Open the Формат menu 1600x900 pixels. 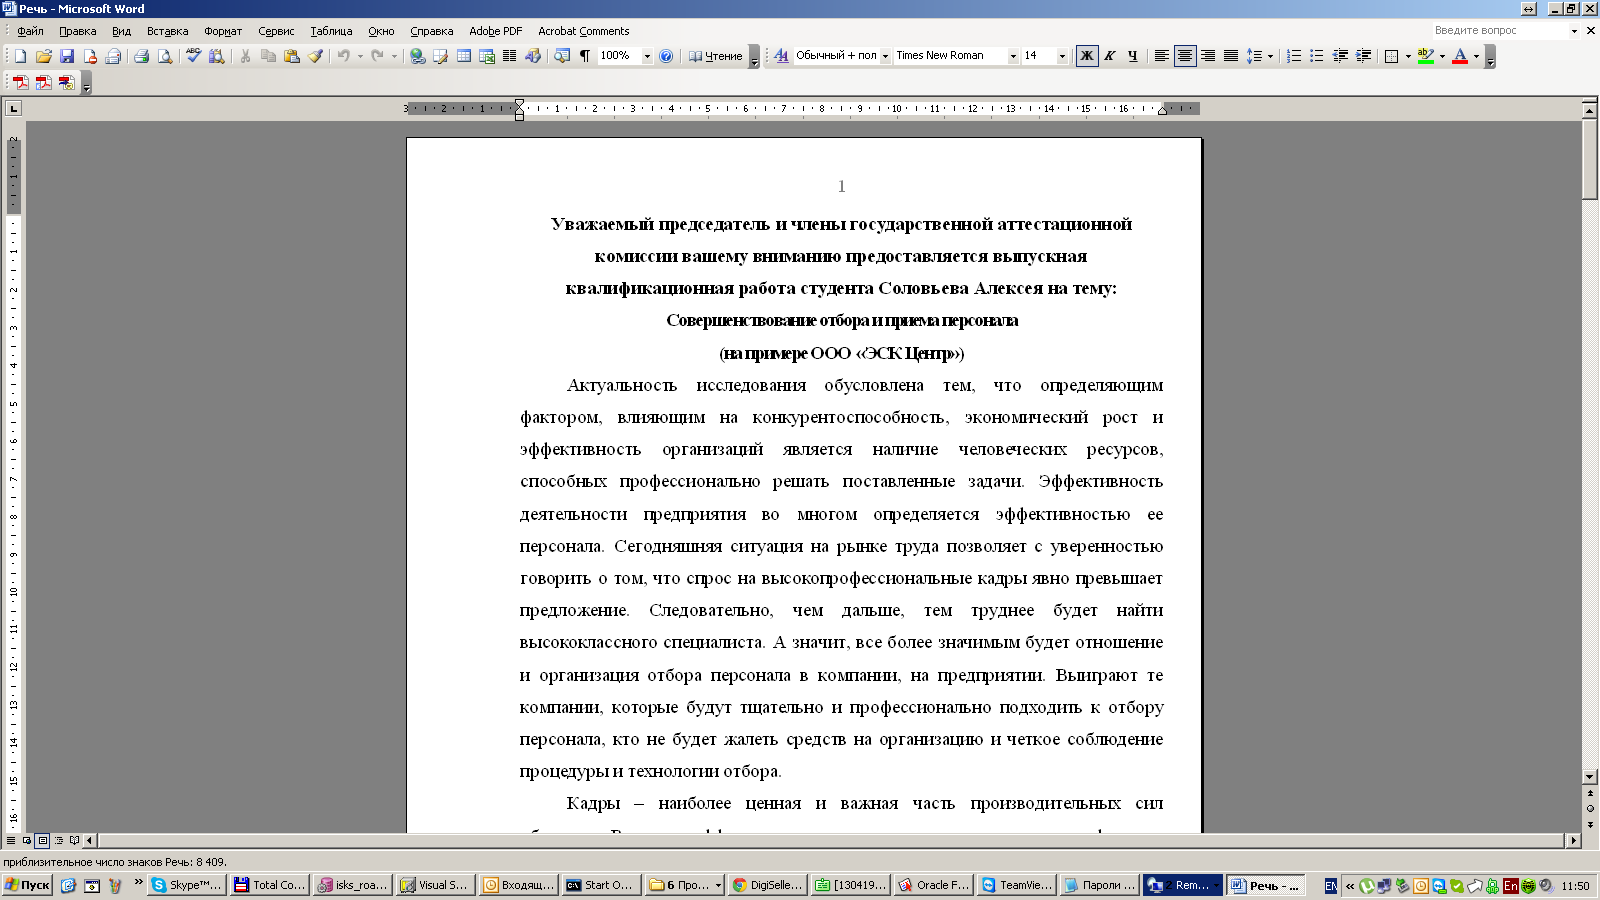(223, 31)
